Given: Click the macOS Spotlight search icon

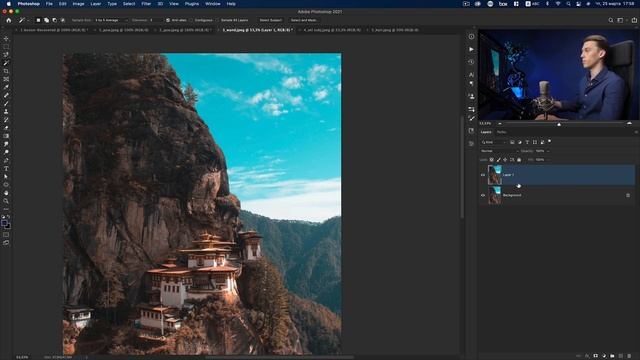Looking at the screenshot, I should 568,4.
